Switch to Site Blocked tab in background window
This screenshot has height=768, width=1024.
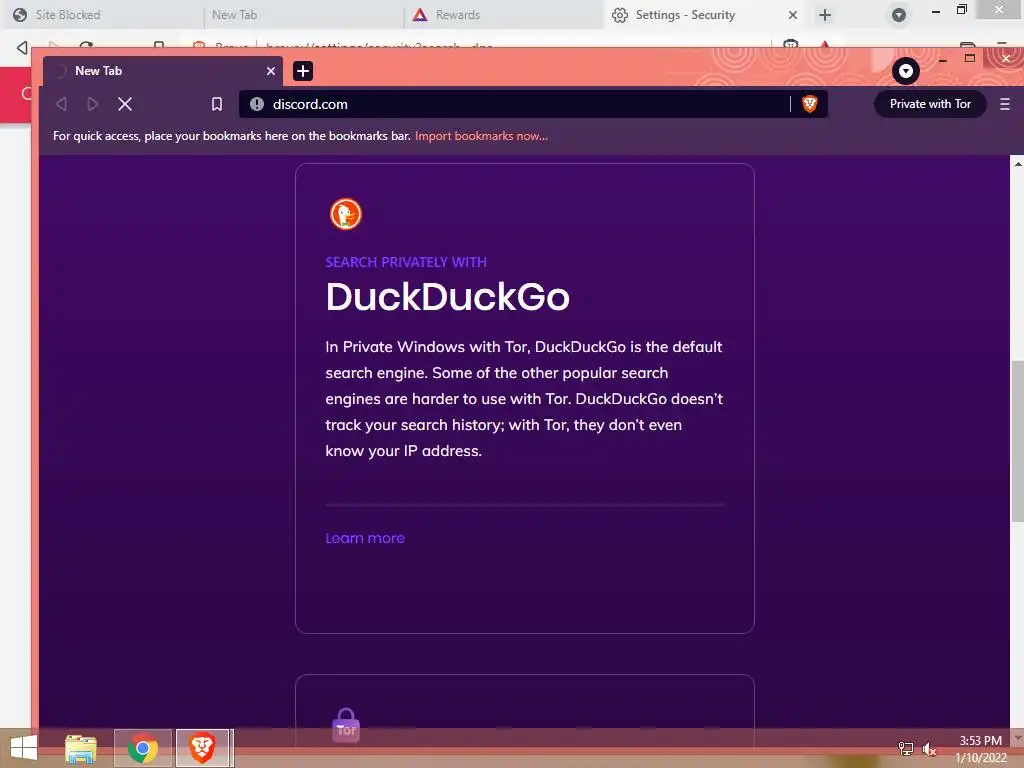coord(101,14)
